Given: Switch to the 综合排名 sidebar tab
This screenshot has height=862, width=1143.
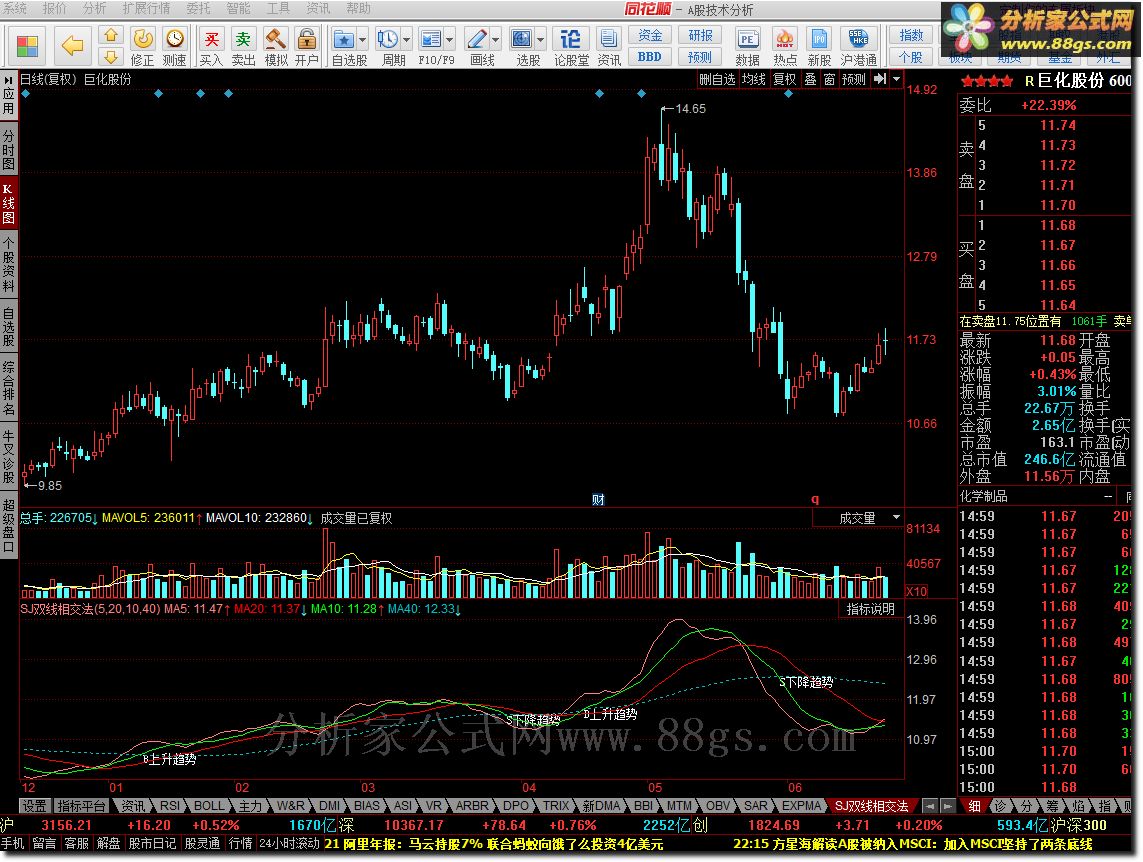Looking at the screenshot, I should 9,387.
